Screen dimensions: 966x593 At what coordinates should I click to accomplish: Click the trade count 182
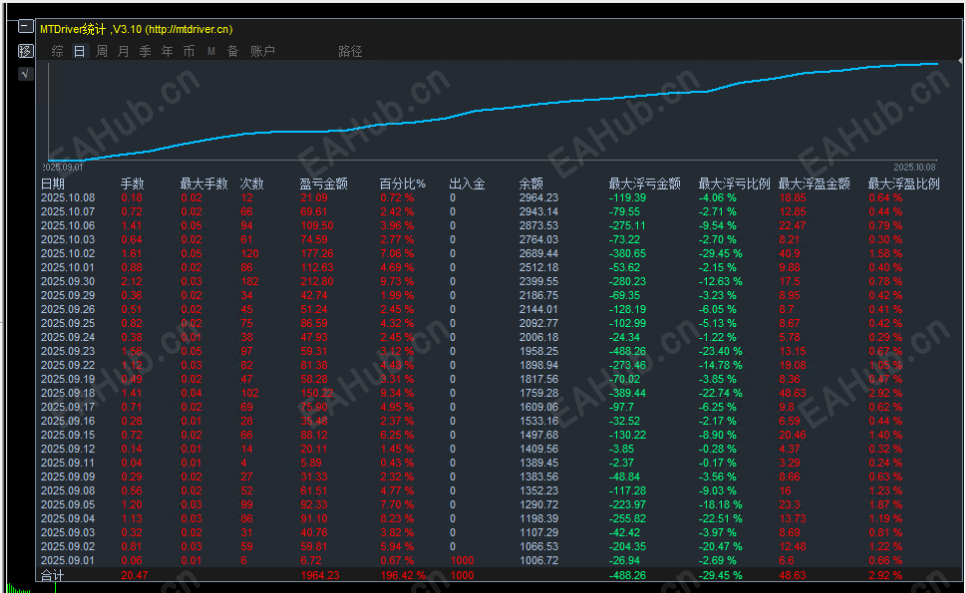pos(250,281)
